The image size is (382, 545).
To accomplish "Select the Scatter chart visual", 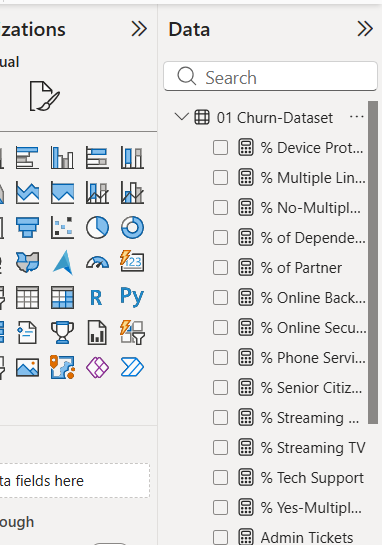I will (x=62, y=228).
